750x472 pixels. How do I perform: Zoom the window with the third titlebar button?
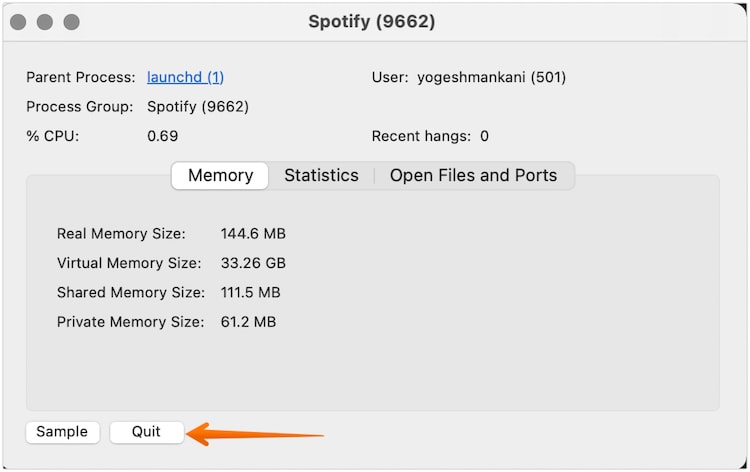click(72, 22)
